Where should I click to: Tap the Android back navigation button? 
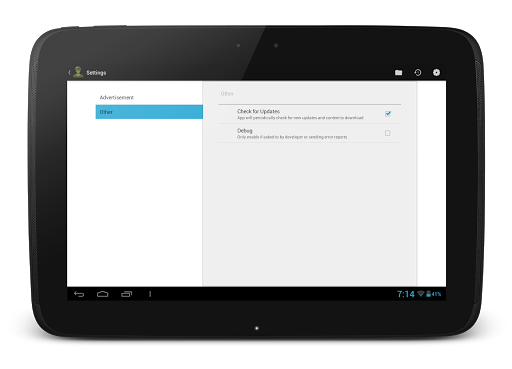point(79,294)
